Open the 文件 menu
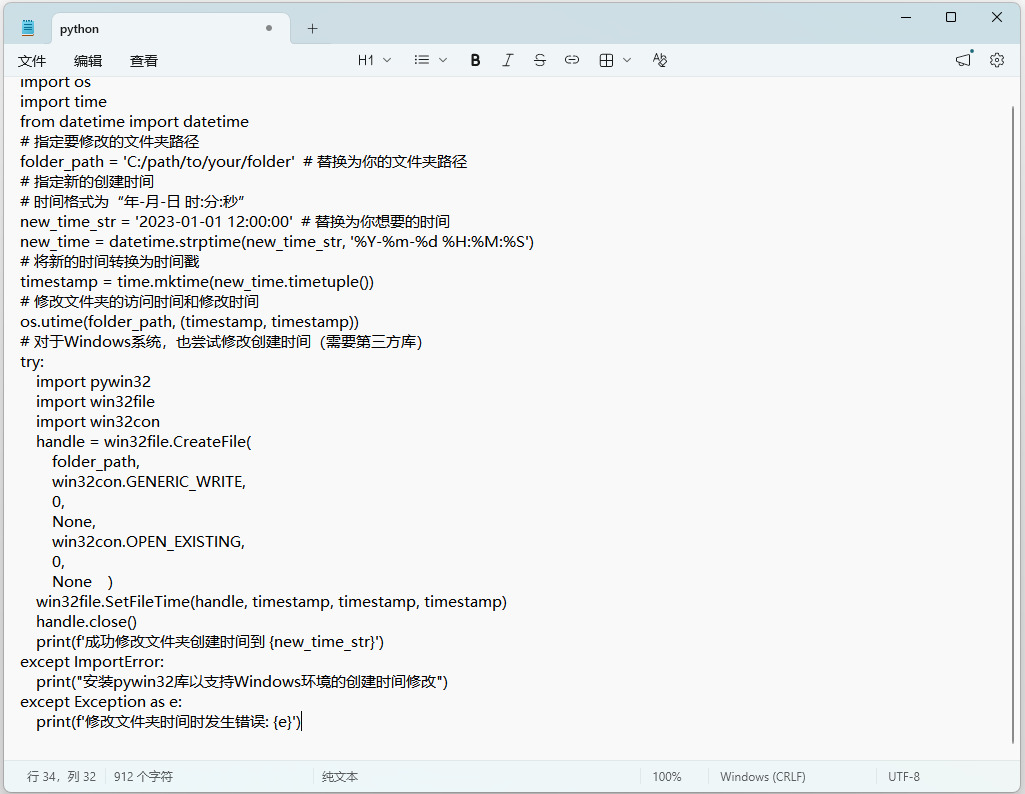Image resolution: width=1025 pixels, height=794 pixels. click(x=31, y=61)
